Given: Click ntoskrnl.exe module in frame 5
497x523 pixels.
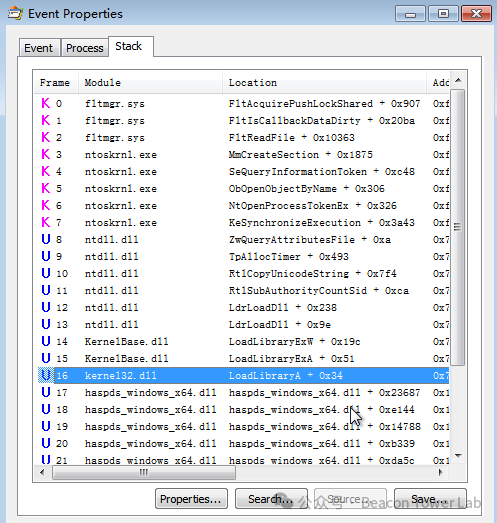Looking at the screenshot, I should pyautogui.click(x=120, y=188).
